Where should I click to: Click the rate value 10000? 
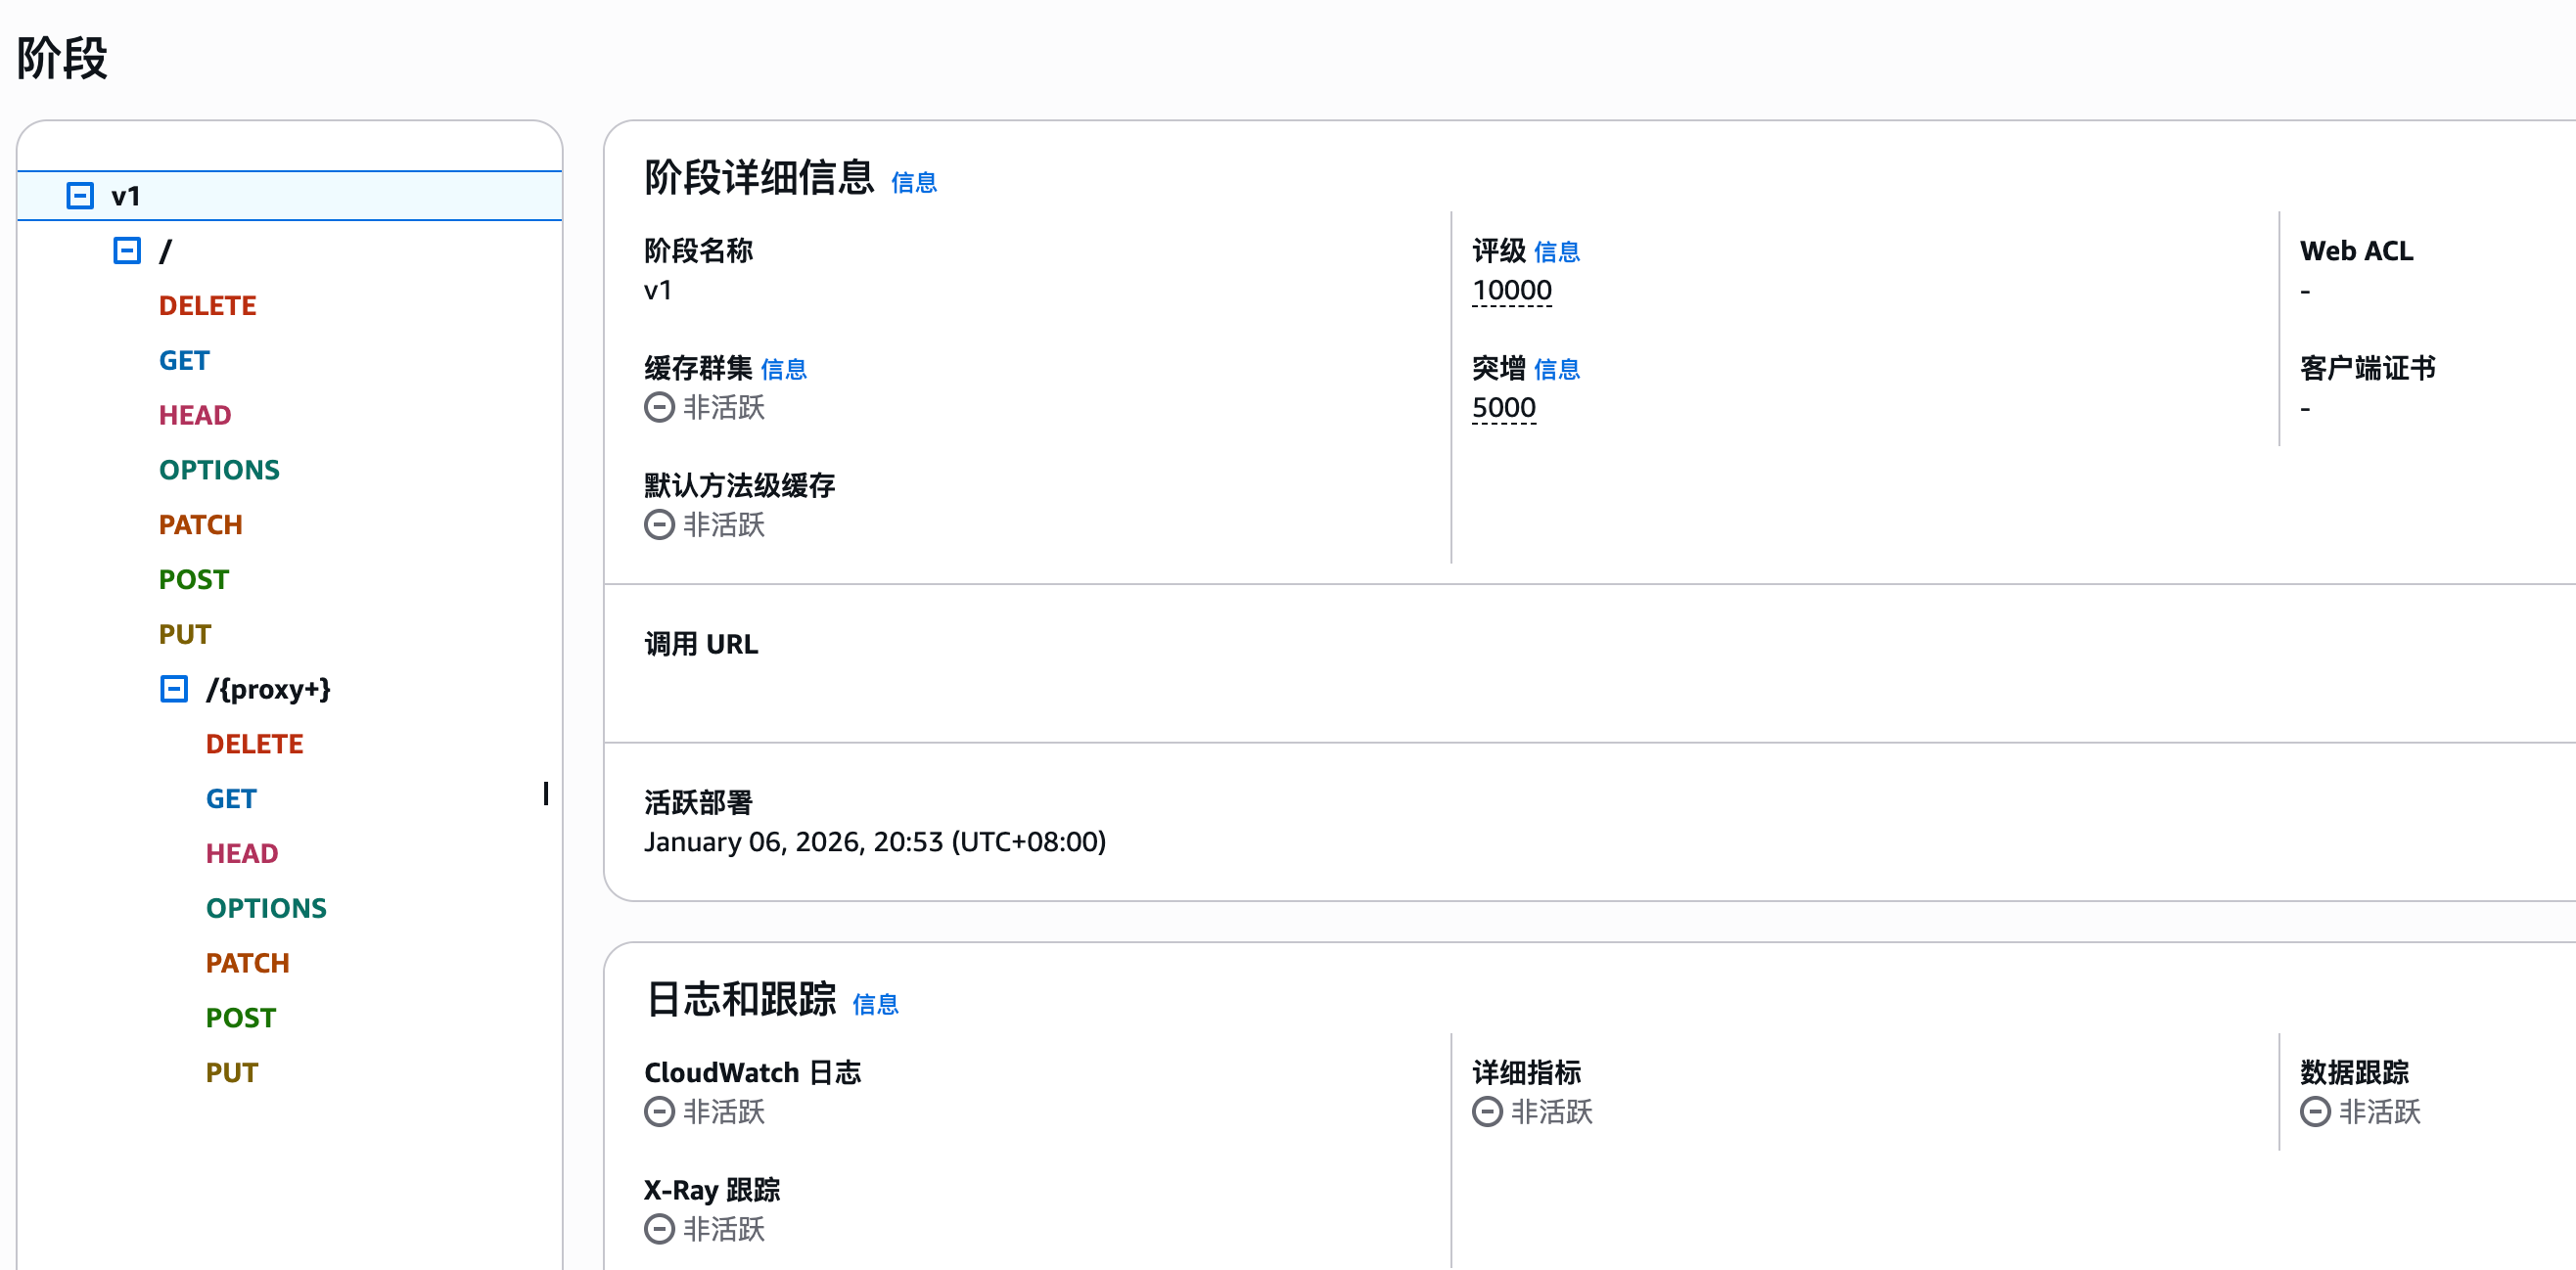tap(1511, 291)
